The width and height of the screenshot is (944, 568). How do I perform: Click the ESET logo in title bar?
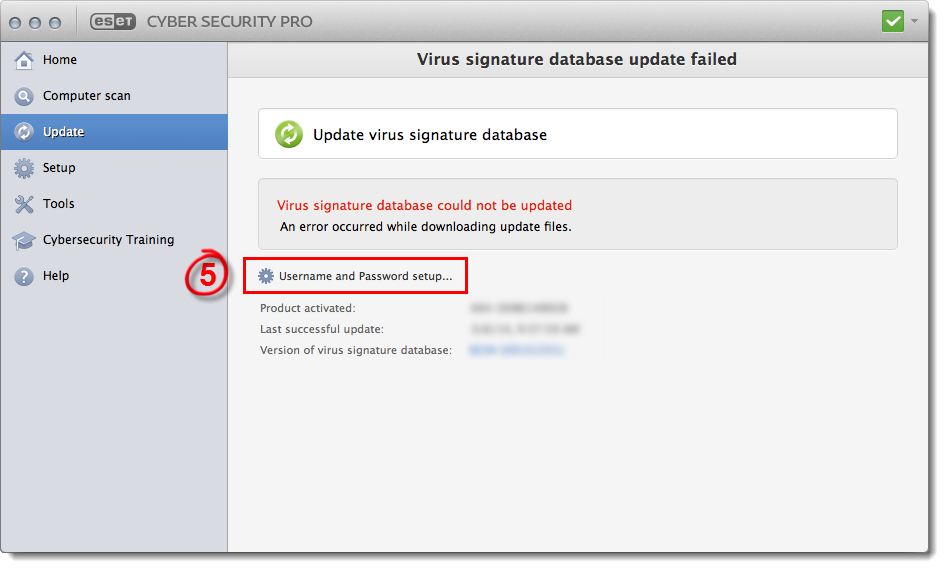click(x=113, y=22)
